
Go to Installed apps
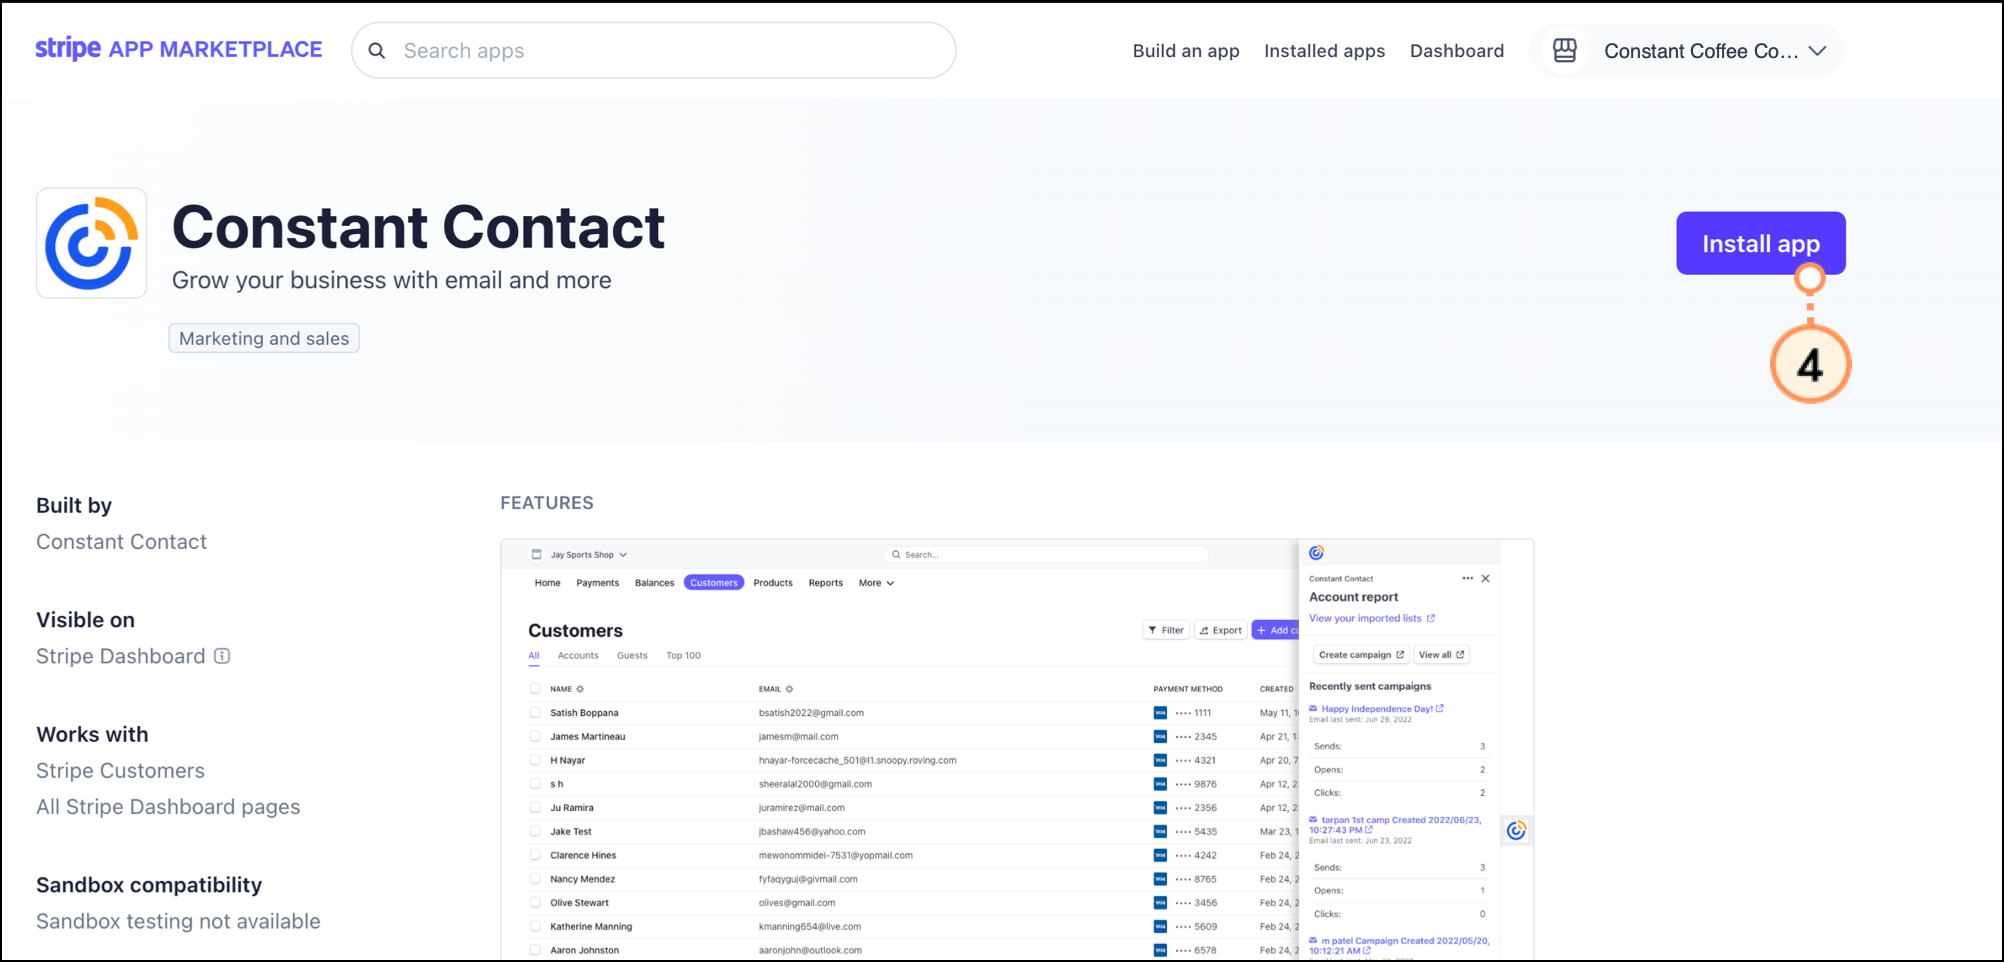pos(1324,51)
